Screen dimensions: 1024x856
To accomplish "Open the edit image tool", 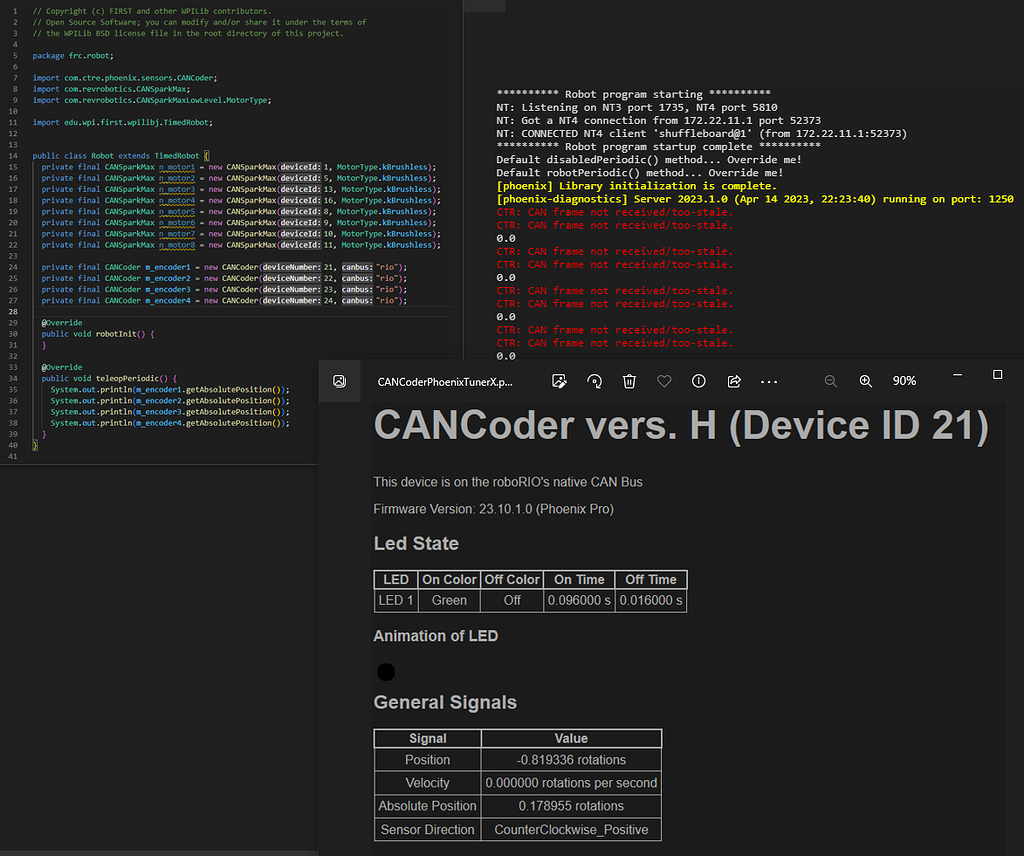I will point(560,381).
